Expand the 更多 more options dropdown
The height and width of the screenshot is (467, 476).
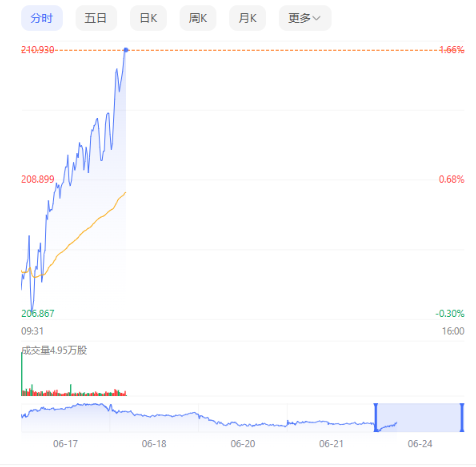(x=305, y=18)
